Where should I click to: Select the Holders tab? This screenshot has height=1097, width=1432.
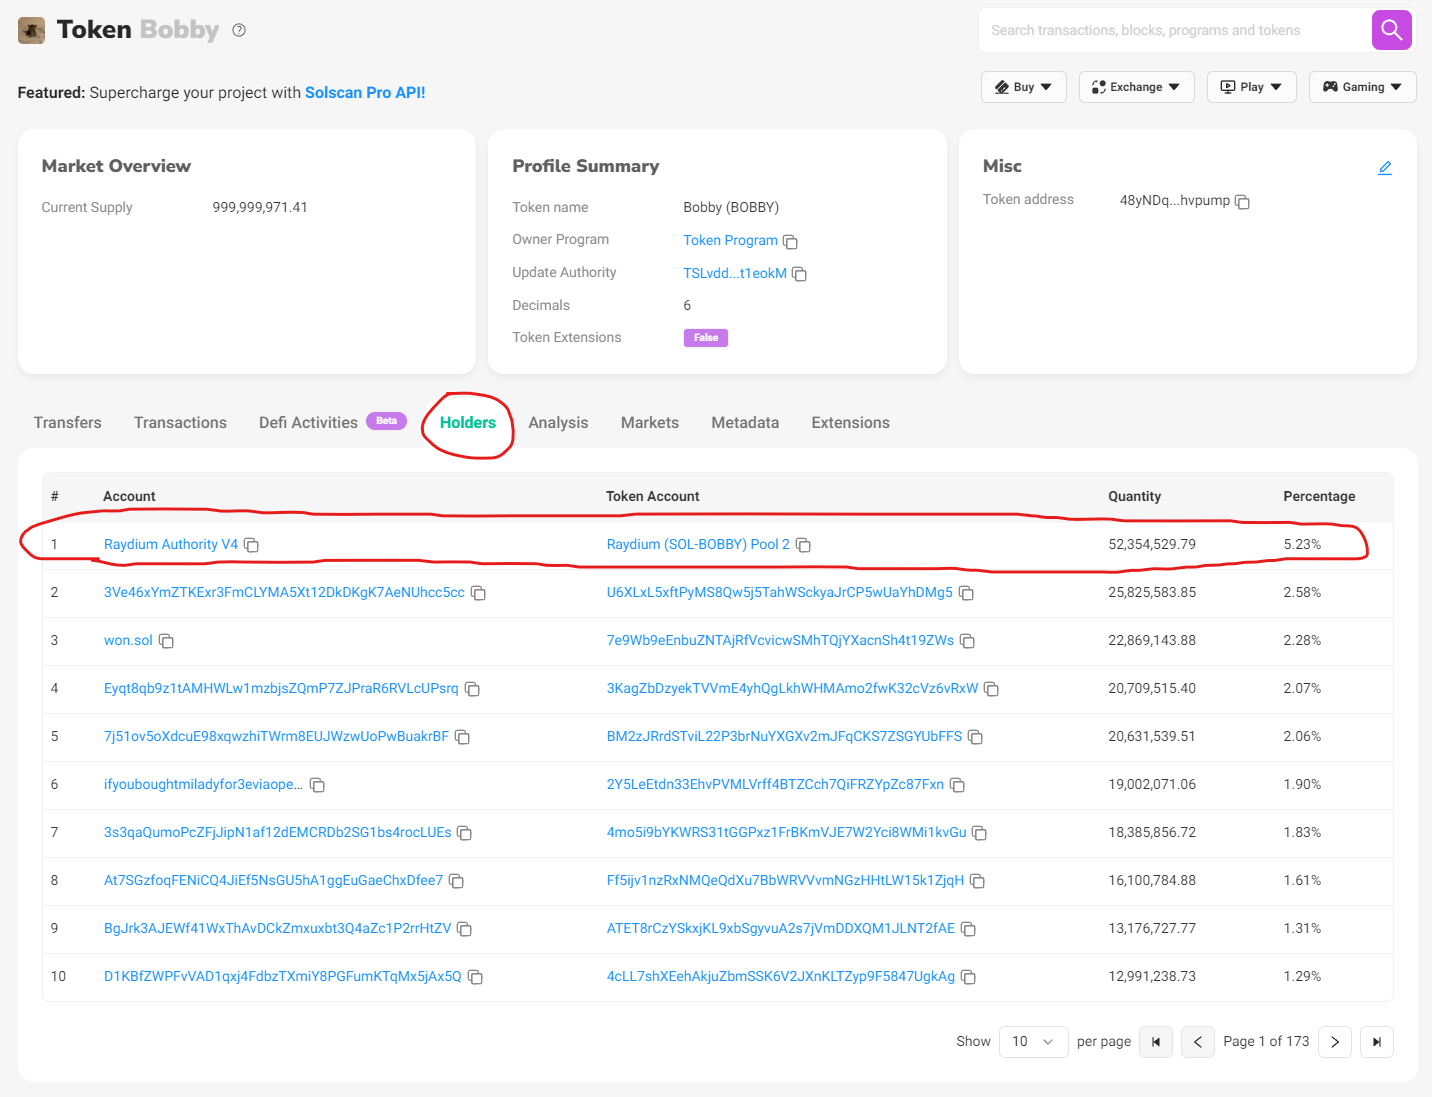coord(468,423)
